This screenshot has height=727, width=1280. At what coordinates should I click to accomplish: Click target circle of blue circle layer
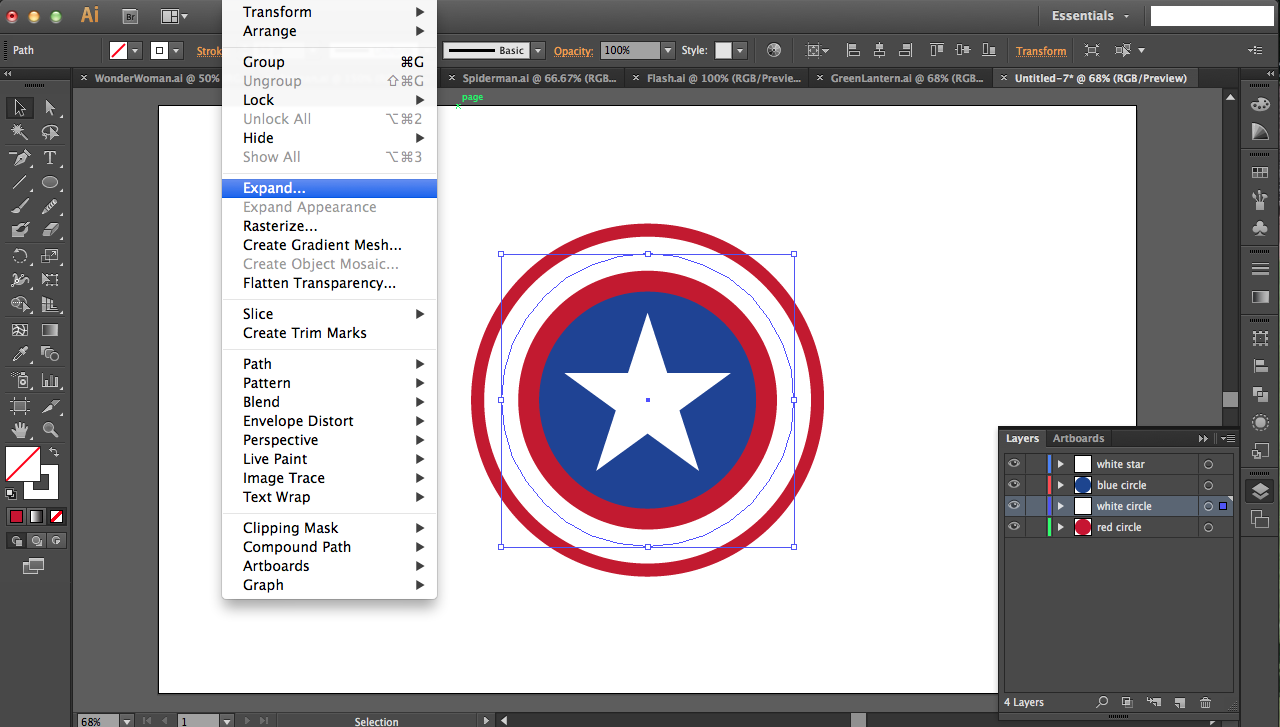click(1208, 485)
